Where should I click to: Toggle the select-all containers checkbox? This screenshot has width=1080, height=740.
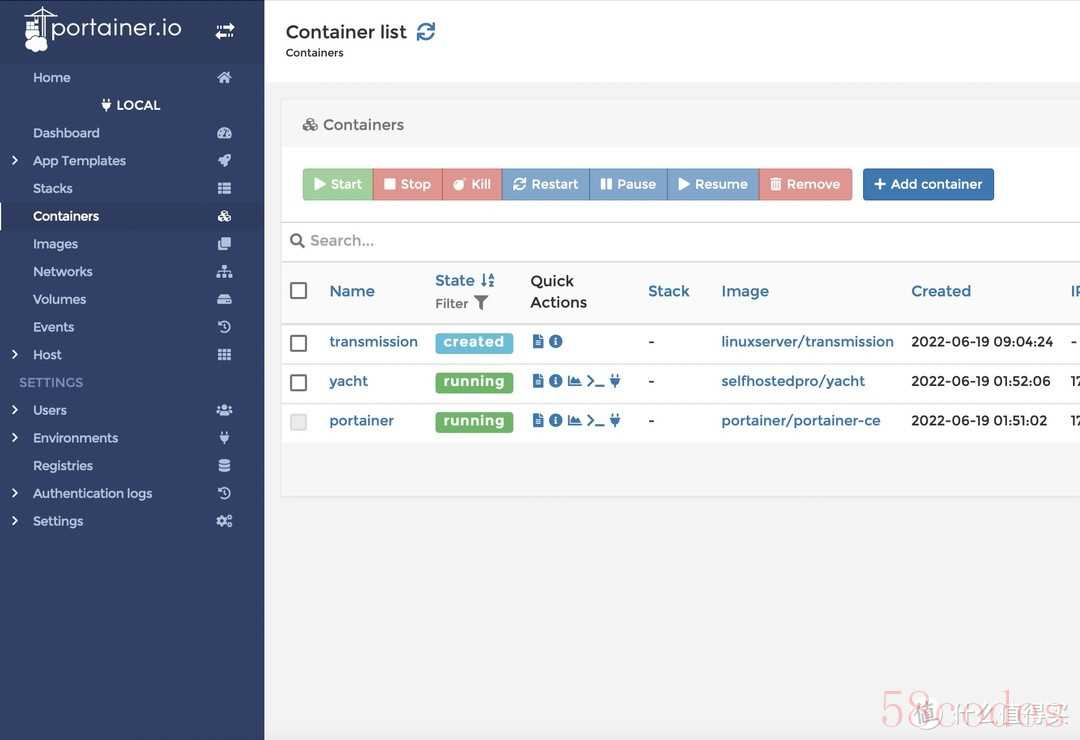tap(298, 291)
